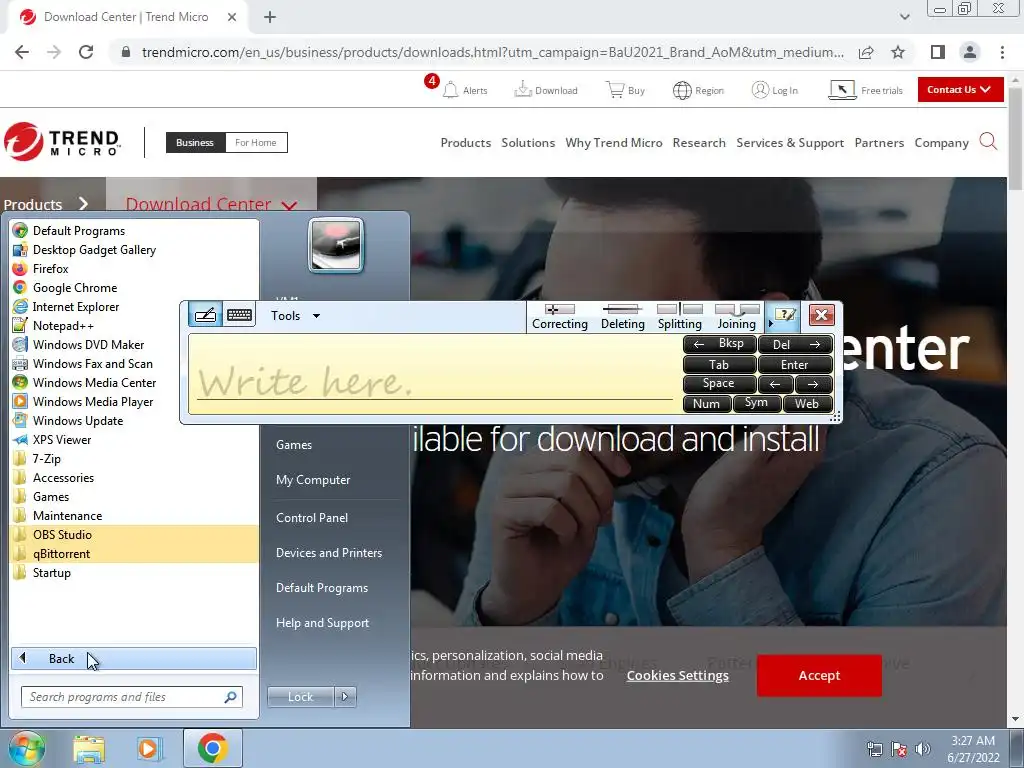Viewport: 1024px width, 768px height.
Task: Click the Download icon in top bar
Action: click(523, 89)
